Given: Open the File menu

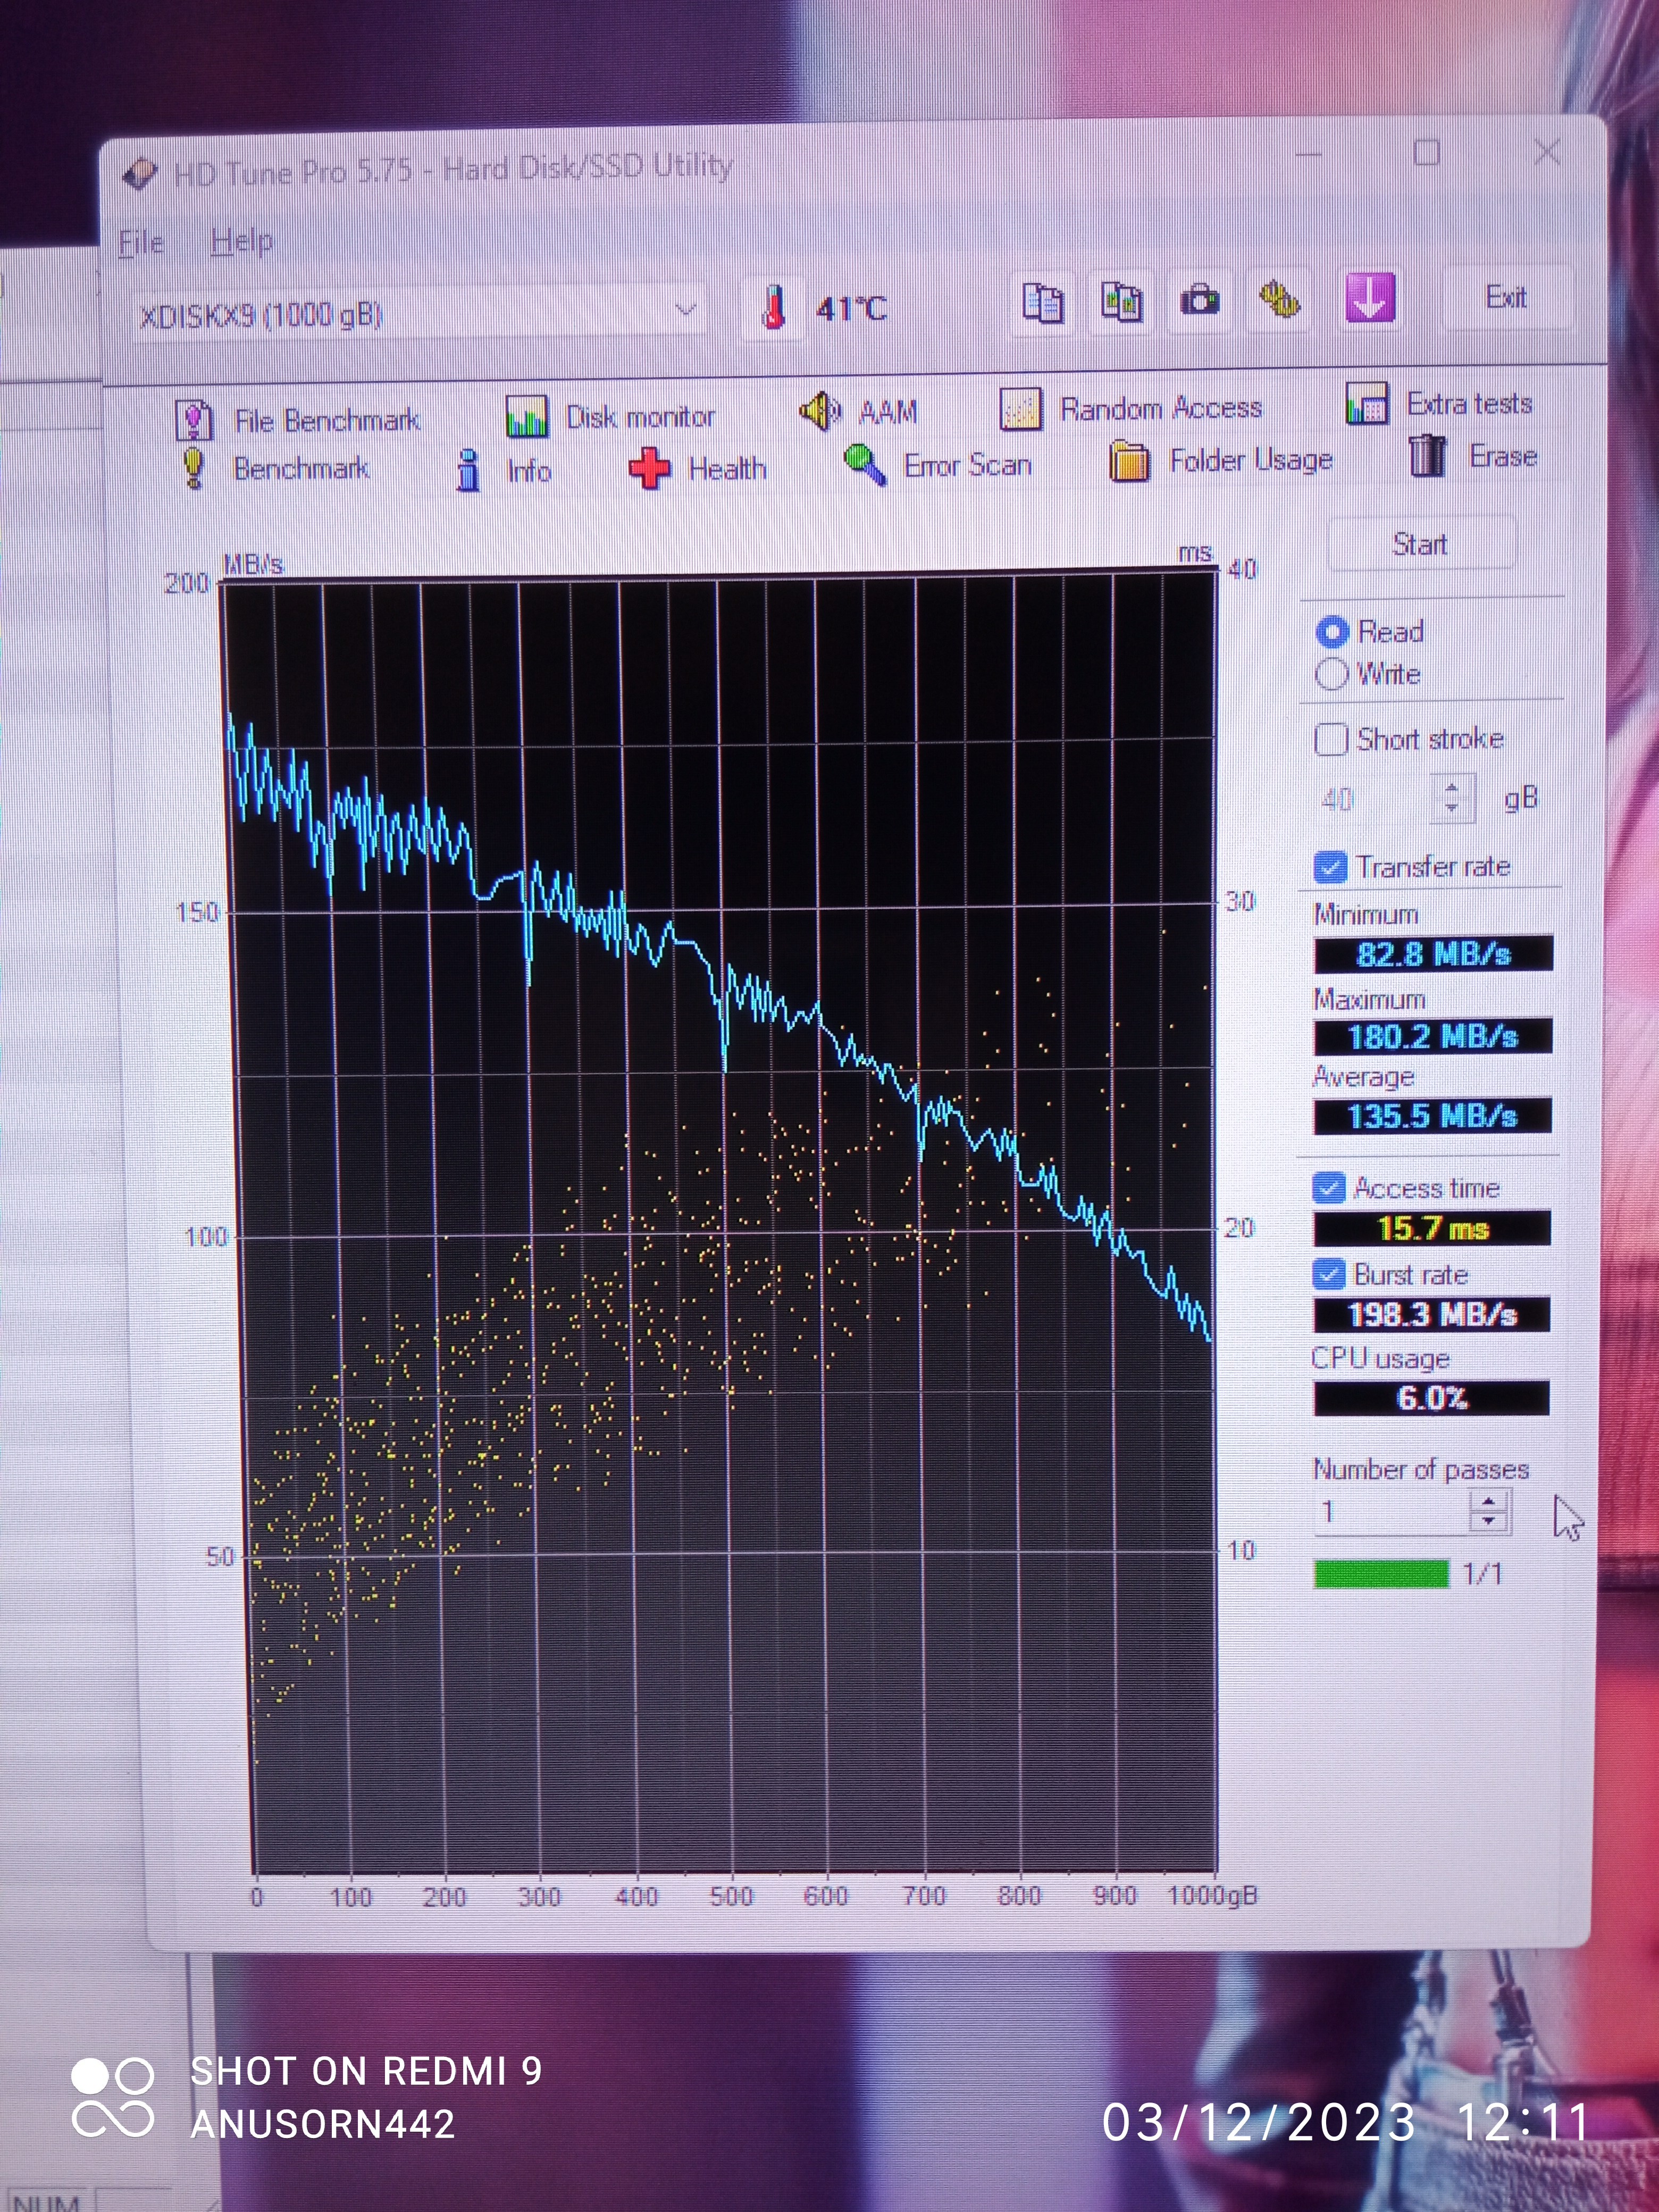Looking at the screenshot, I should 140,243.
